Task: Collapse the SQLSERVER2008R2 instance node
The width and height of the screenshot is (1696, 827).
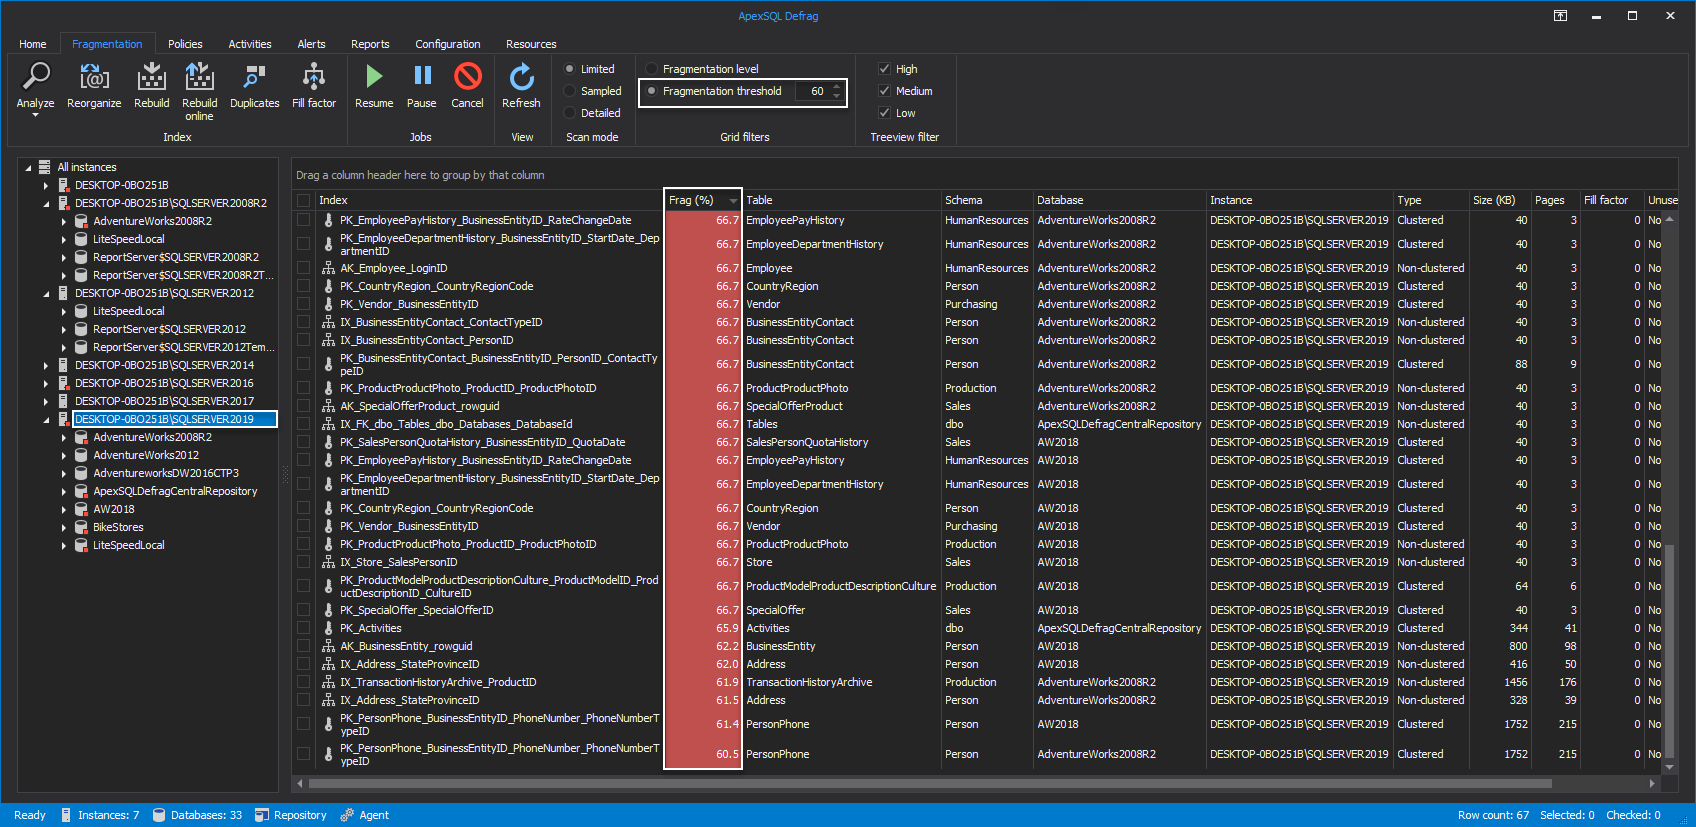Action: [x=46, y=204]
